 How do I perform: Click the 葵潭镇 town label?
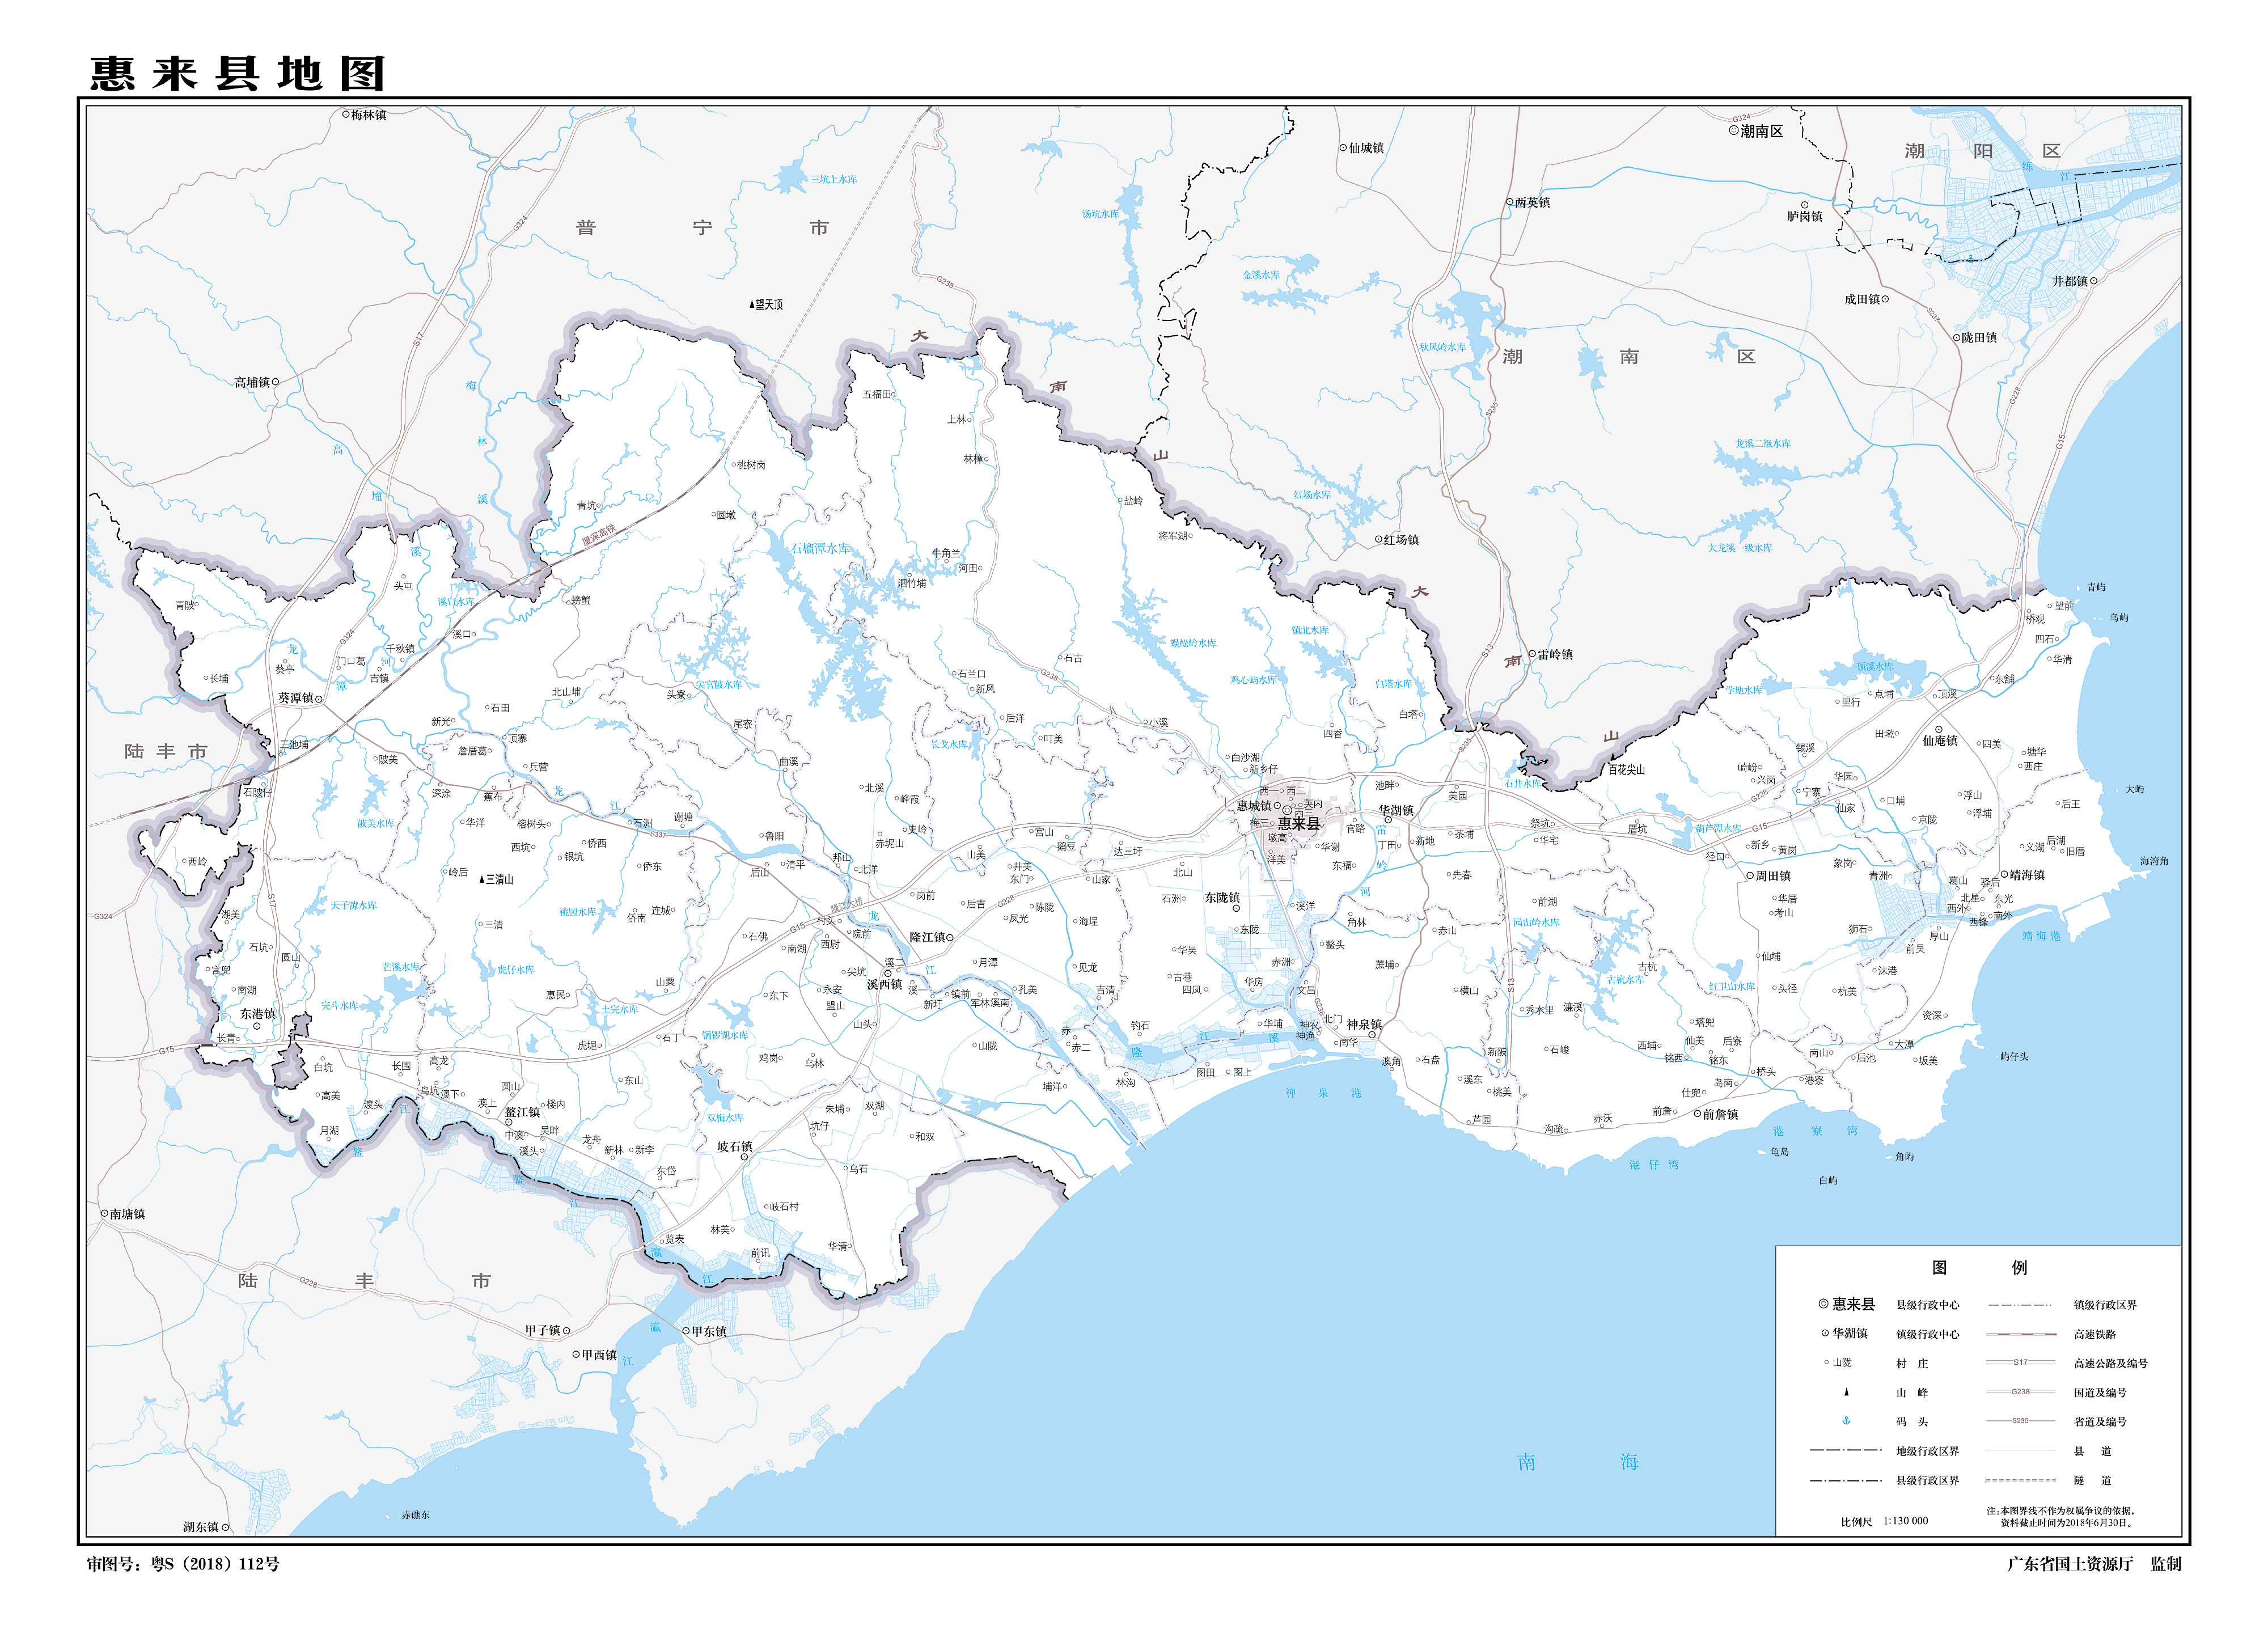point(295,698)
